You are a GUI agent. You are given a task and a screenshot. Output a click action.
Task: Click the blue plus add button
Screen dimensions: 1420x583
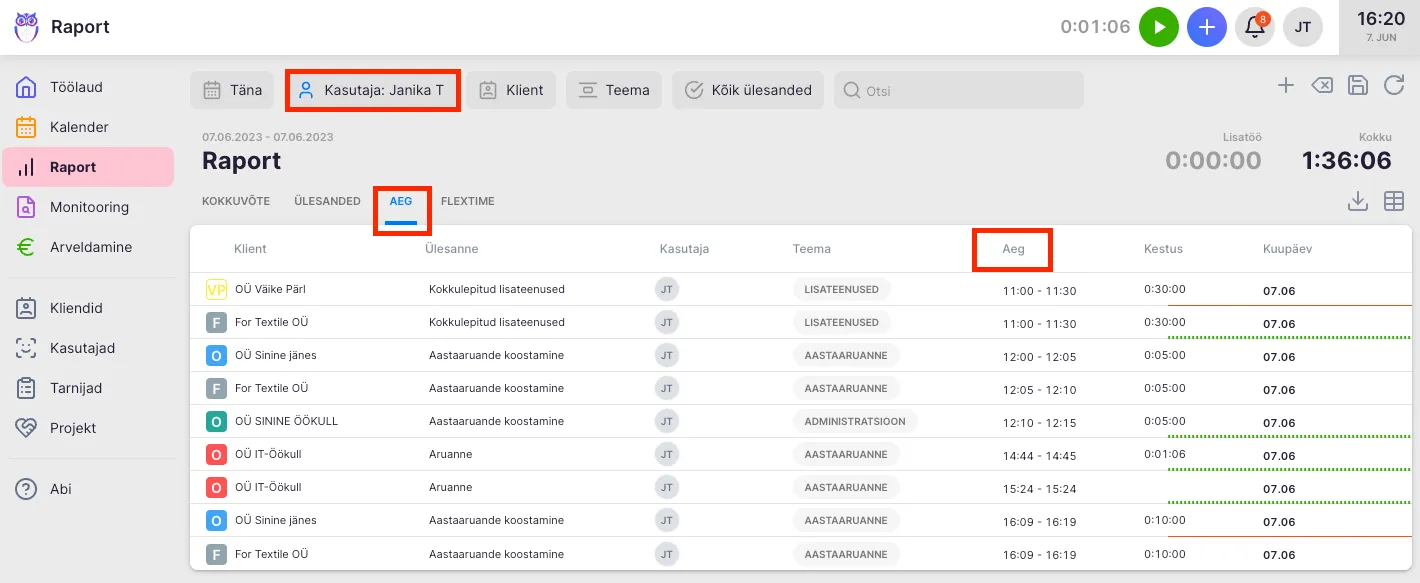pyautogui.click(x=1207, y=27)
